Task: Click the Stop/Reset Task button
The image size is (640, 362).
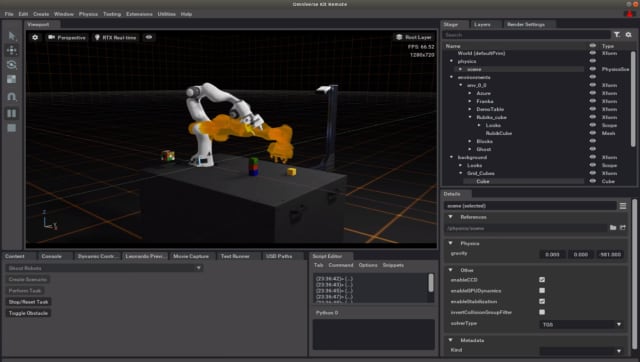Action: pos(29,302)
